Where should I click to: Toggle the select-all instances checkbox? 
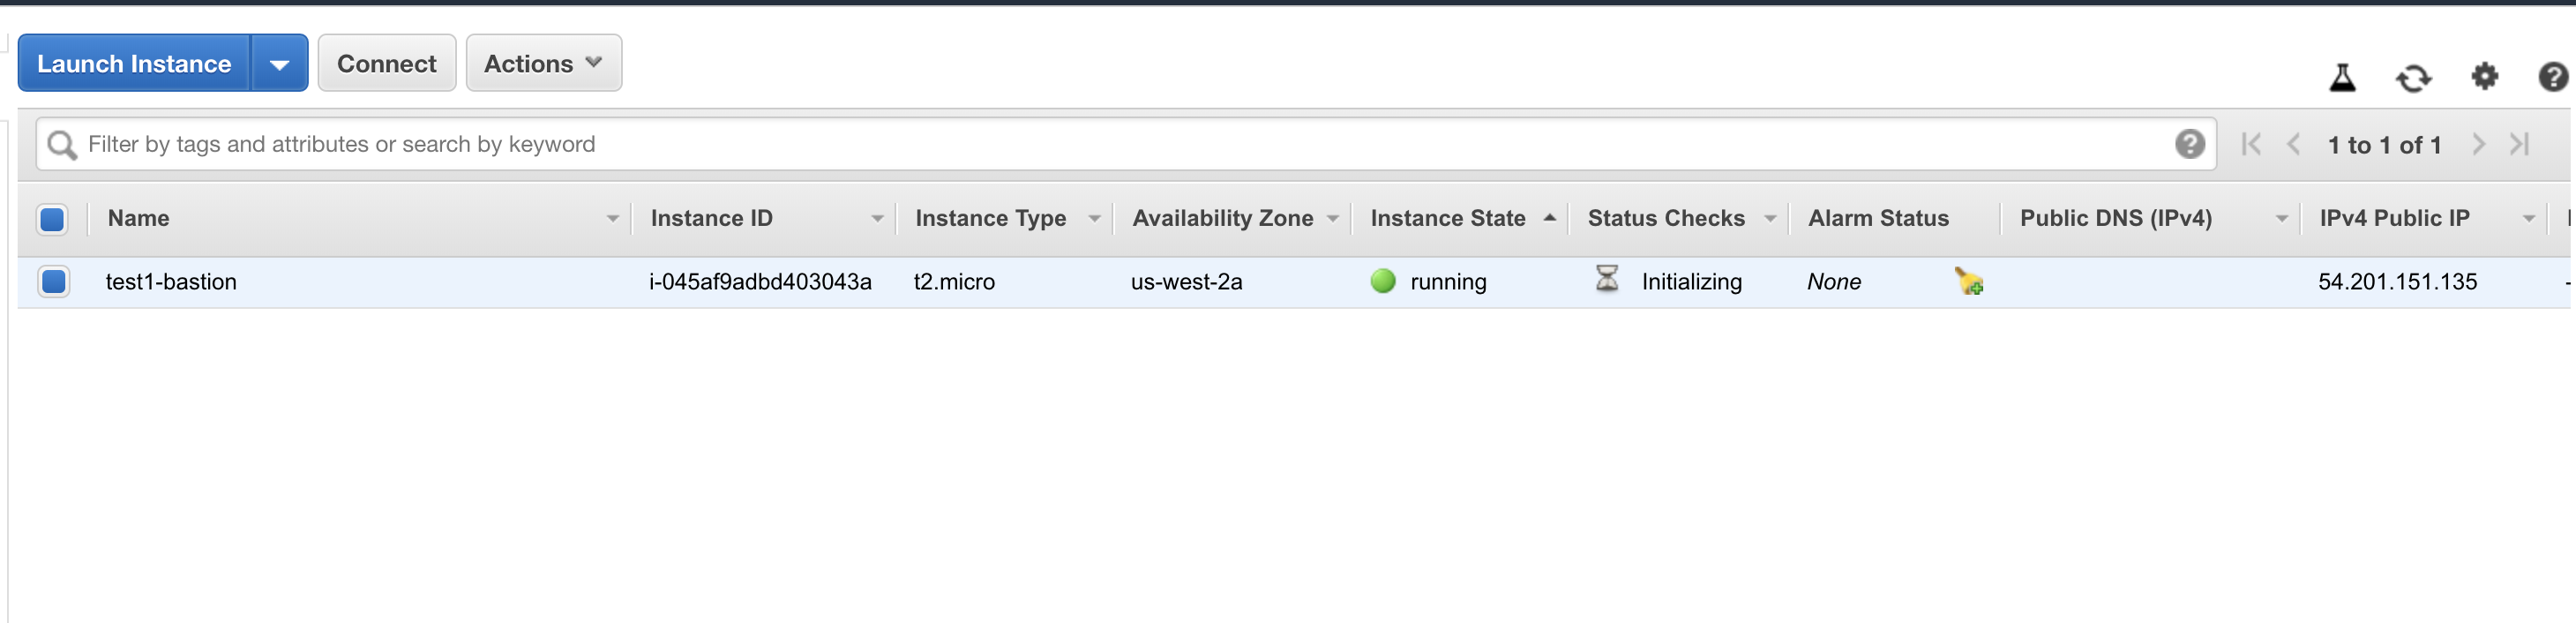click(52, 219)
